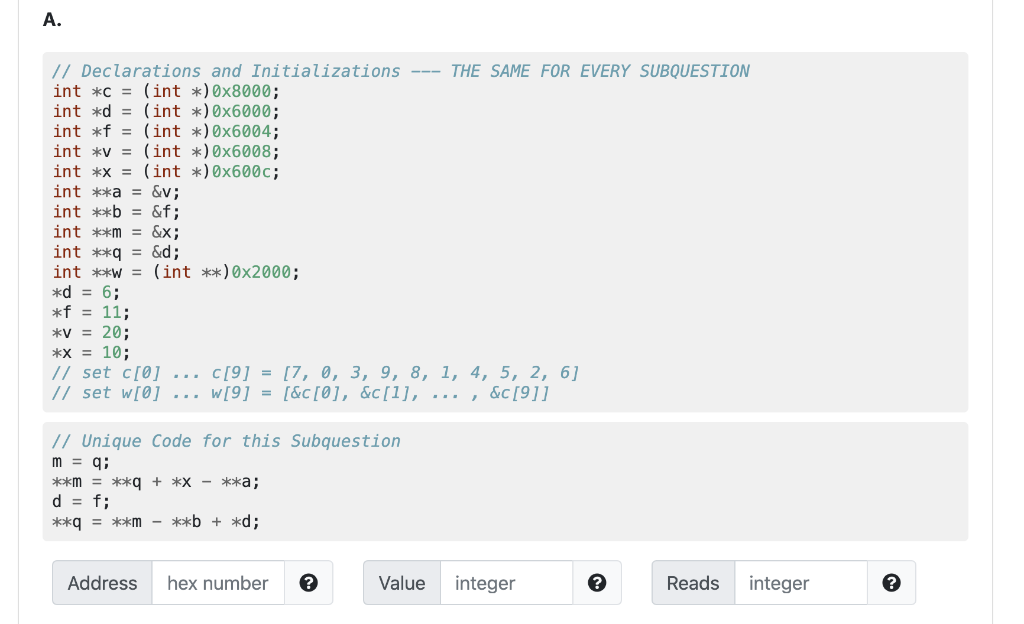
Task: Click the Address label
Action: [102, 583]
